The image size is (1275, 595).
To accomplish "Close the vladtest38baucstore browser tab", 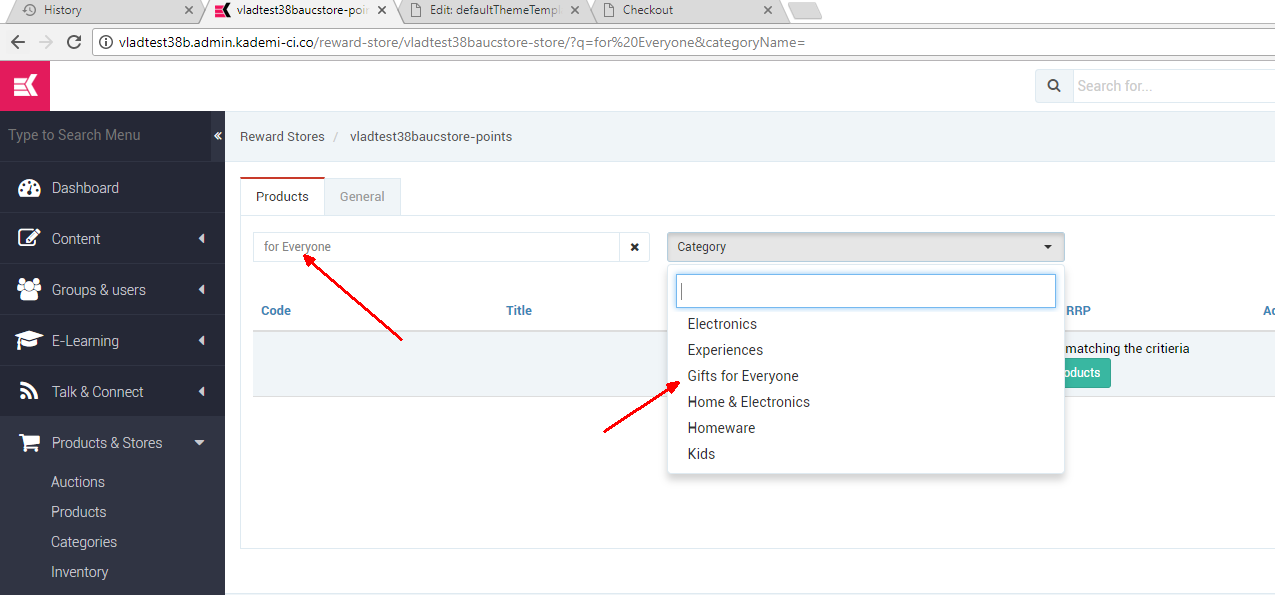I will coord(382,10).
